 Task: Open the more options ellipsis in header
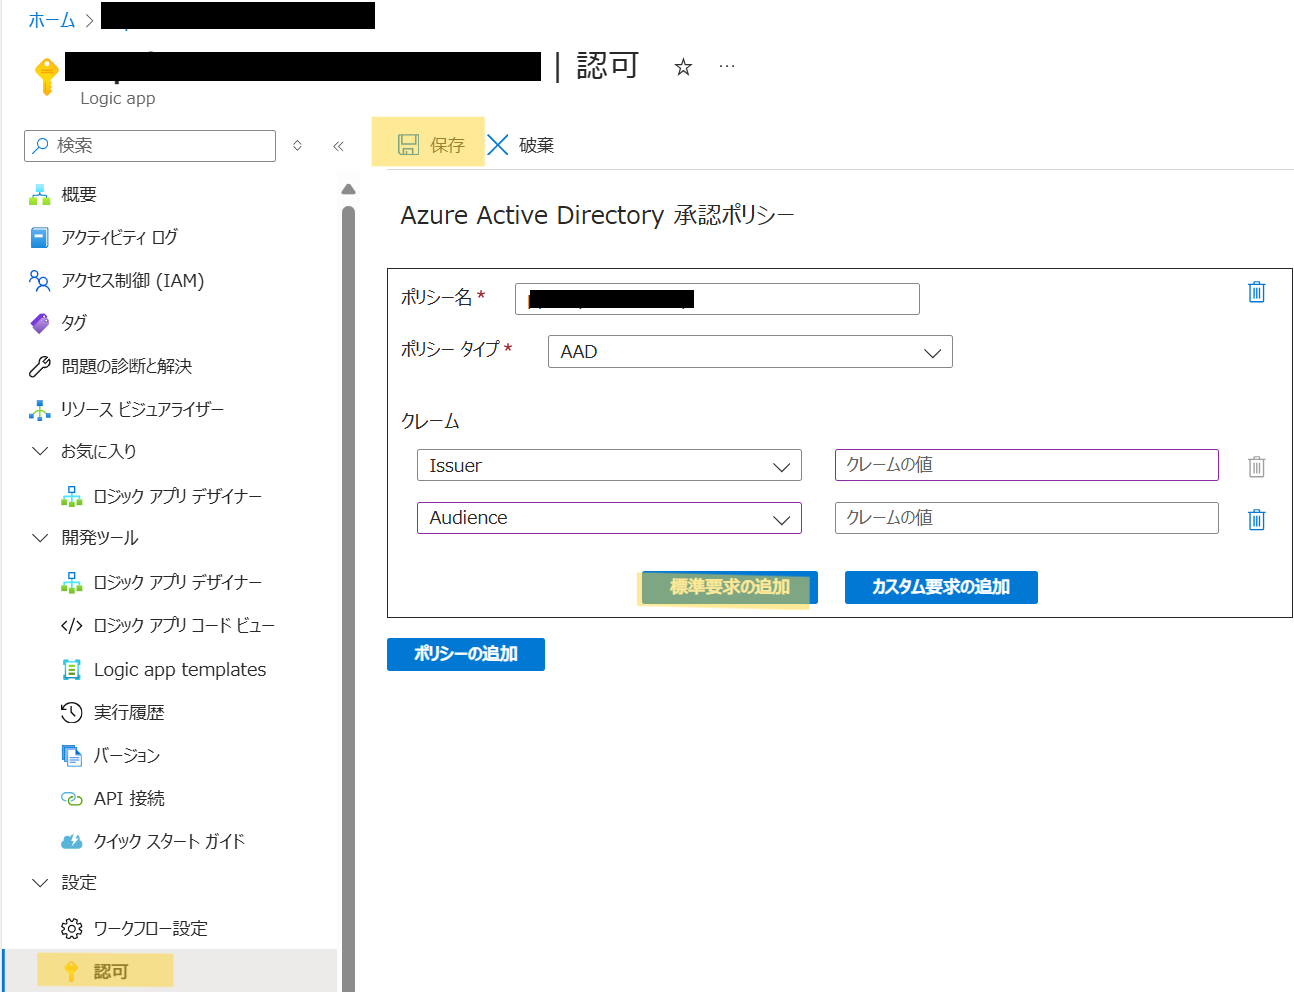click(x=727, y=67)
